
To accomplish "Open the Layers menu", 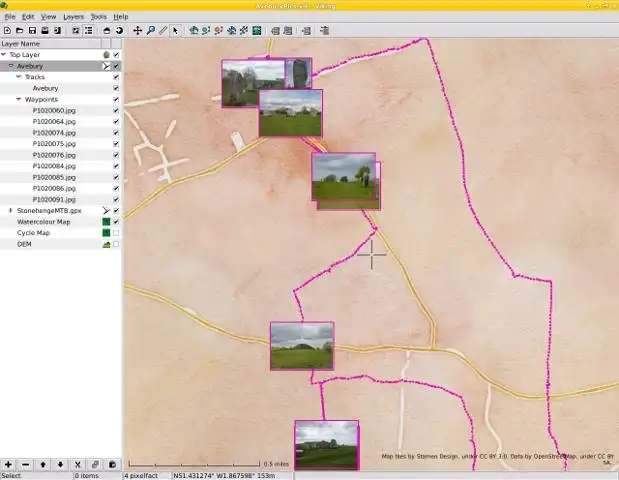I will click(x=73, y=17).
